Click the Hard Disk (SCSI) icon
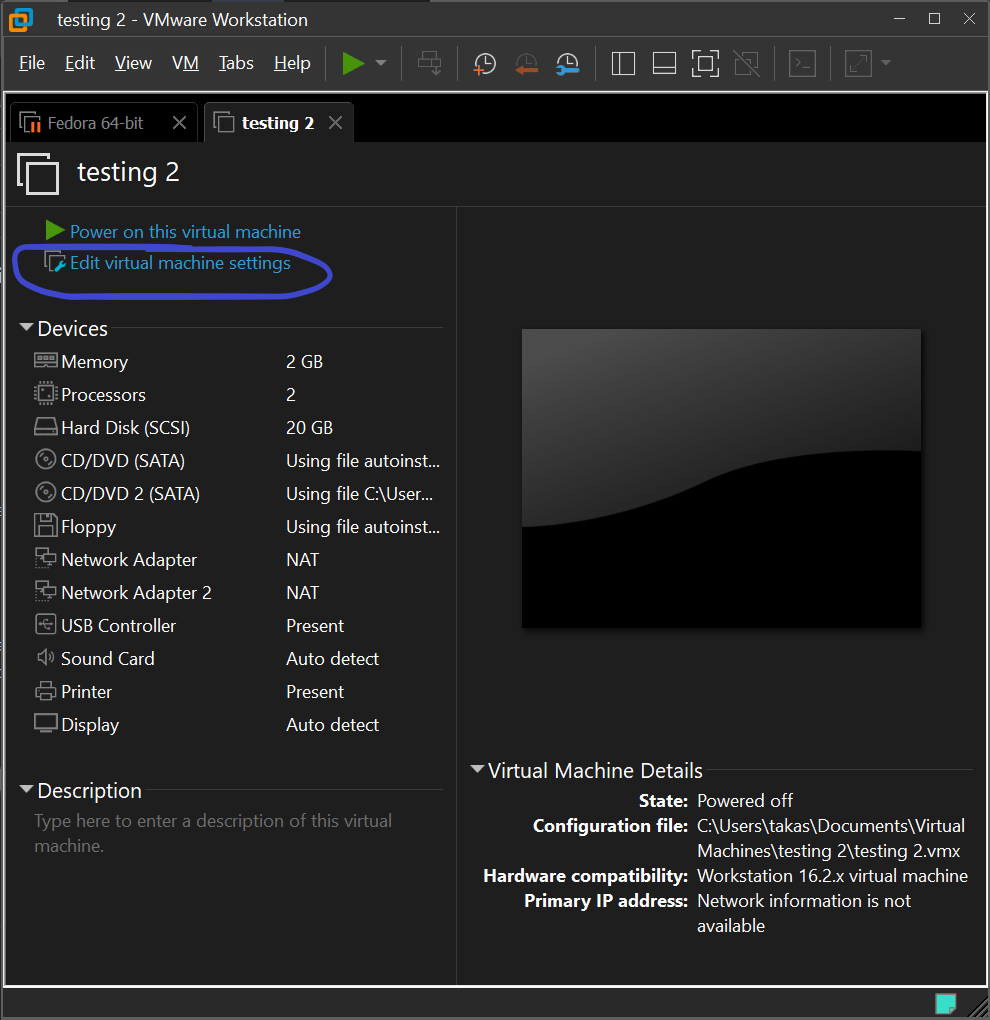Viewport: 990px width, 1020px height. (x=46, y=427)
